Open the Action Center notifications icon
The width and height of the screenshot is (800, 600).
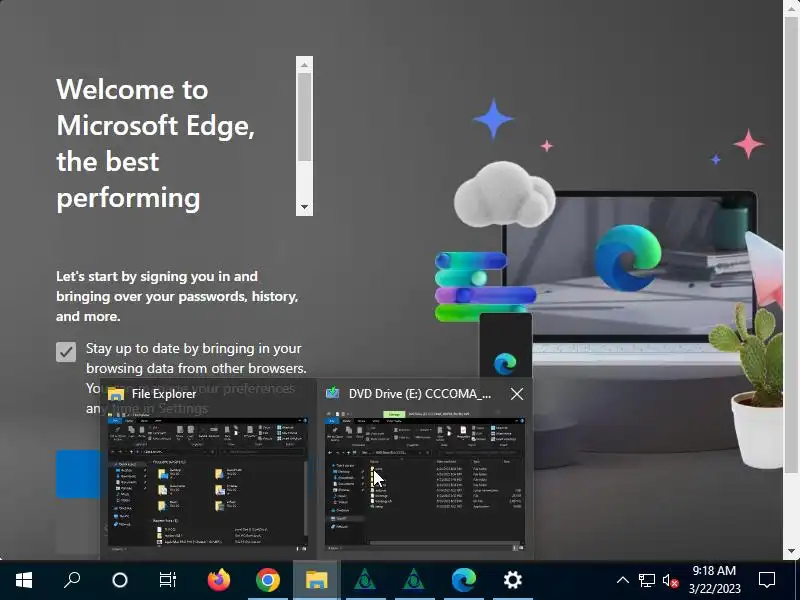[767, 580]
